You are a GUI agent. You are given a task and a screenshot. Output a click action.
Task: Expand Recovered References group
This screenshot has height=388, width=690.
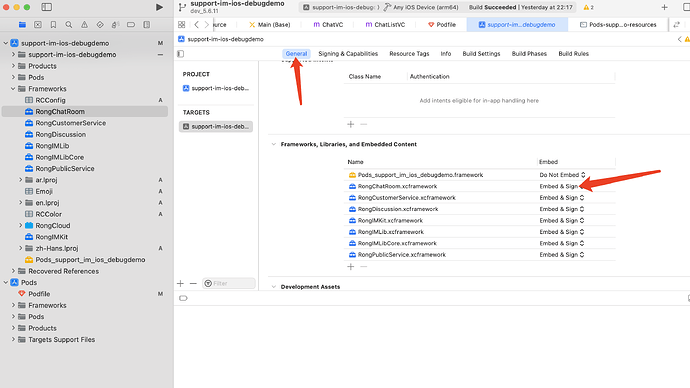coord(13,271)
